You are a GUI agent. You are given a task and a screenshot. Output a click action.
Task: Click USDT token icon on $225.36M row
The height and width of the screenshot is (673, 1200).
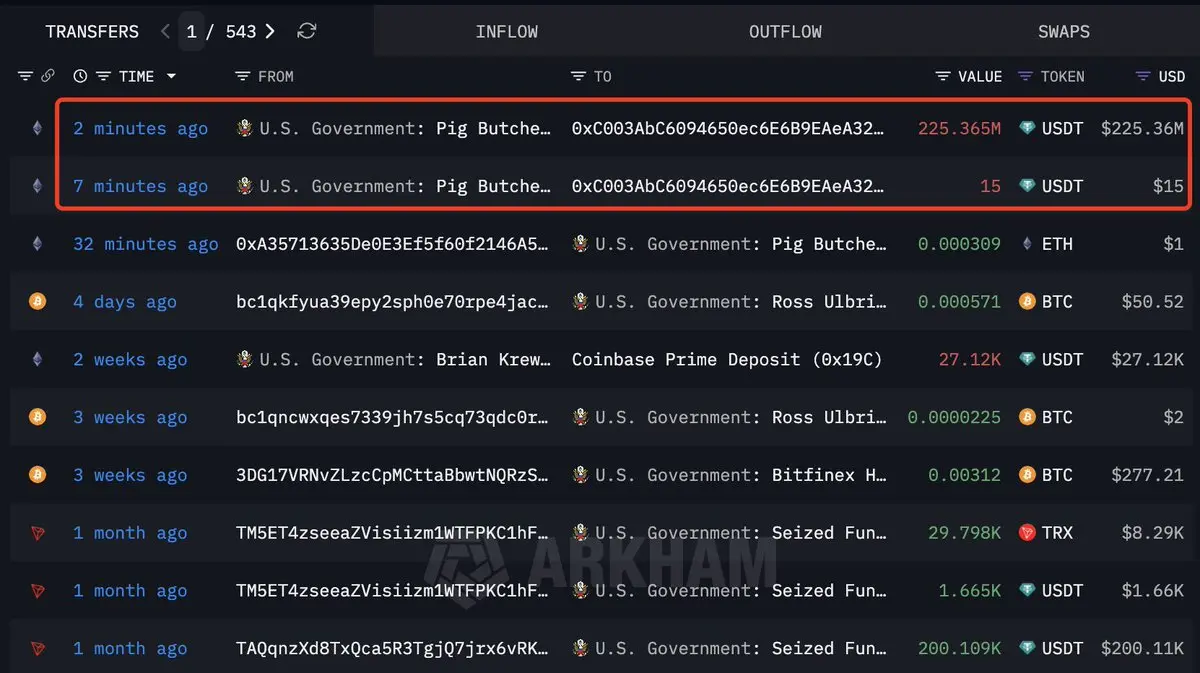click(1026, 128)
